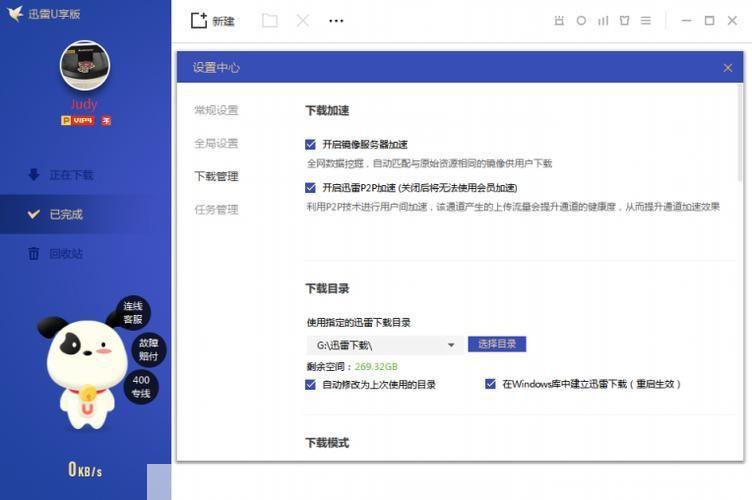The width and height of the screenshot is (752, 500).
Task: Click the Judy profile avatar
Action: point(85,65)
